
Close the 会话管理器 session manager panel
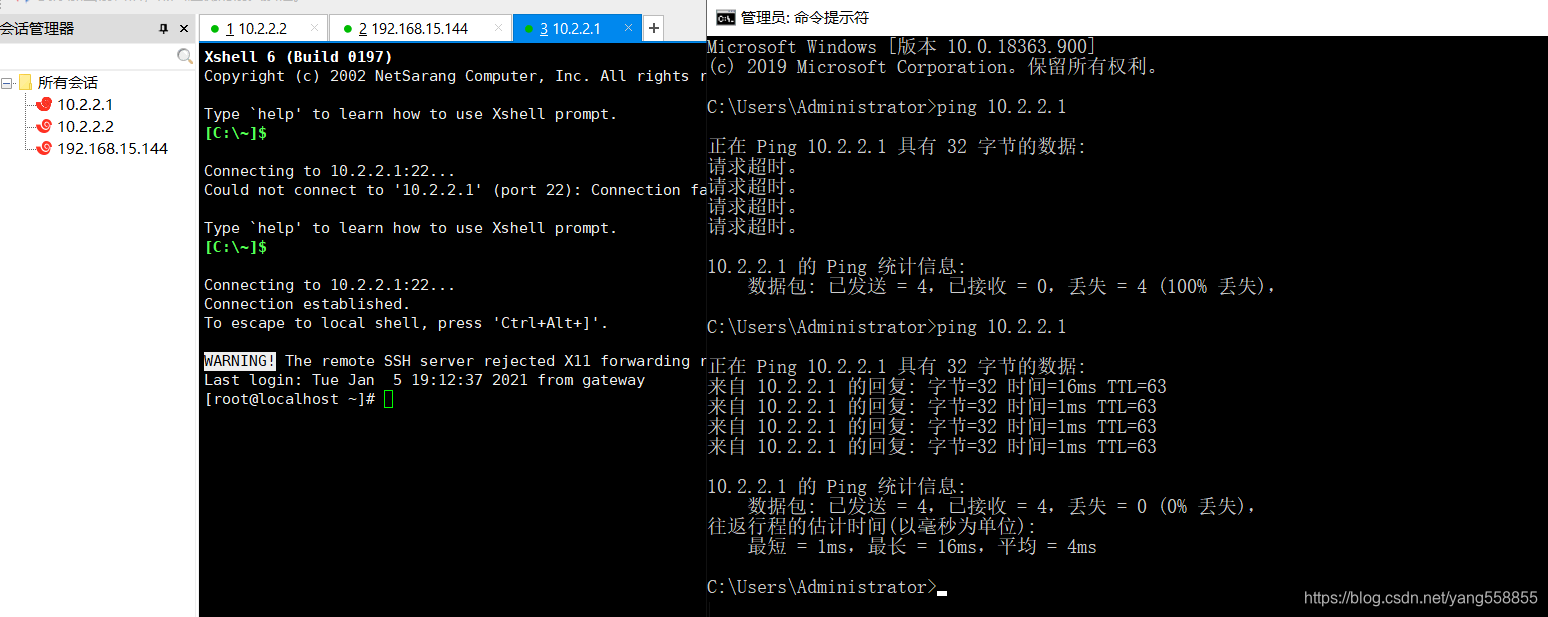[x=183, y=29]
